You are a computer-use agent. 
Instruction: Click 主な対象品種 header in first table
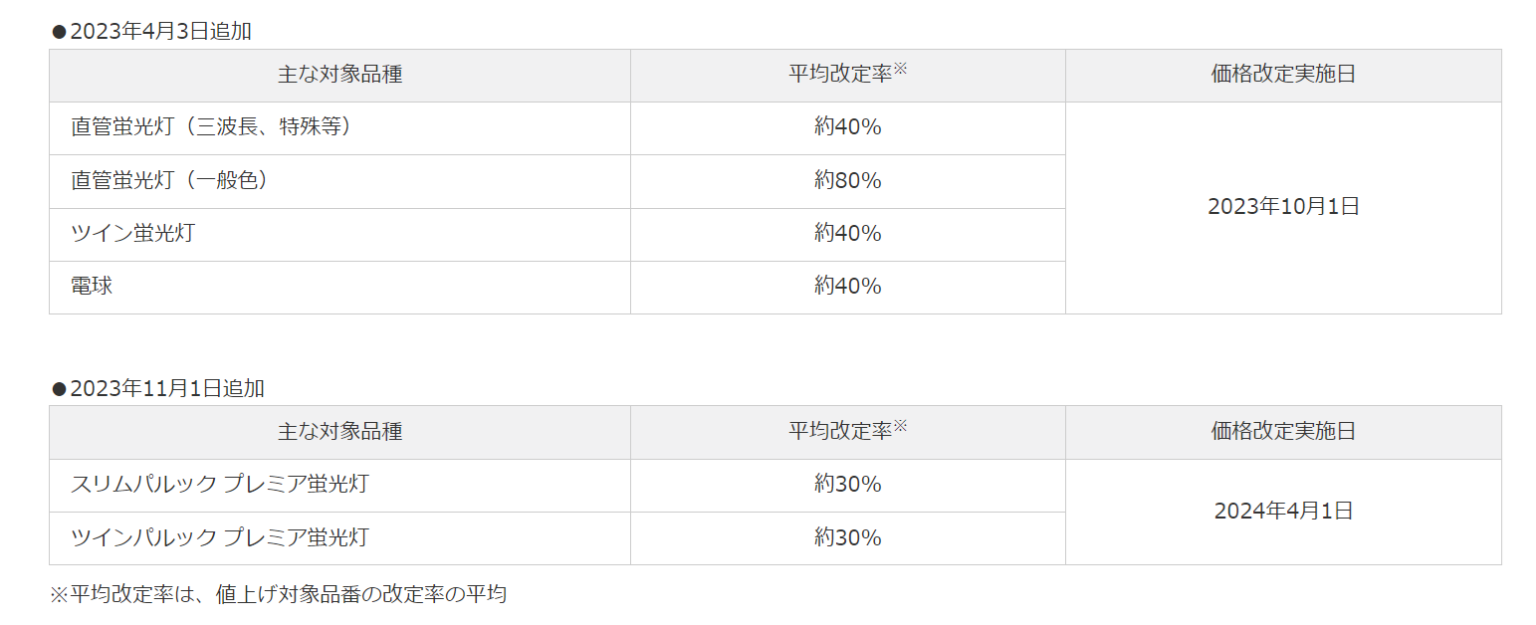[340, 75]
